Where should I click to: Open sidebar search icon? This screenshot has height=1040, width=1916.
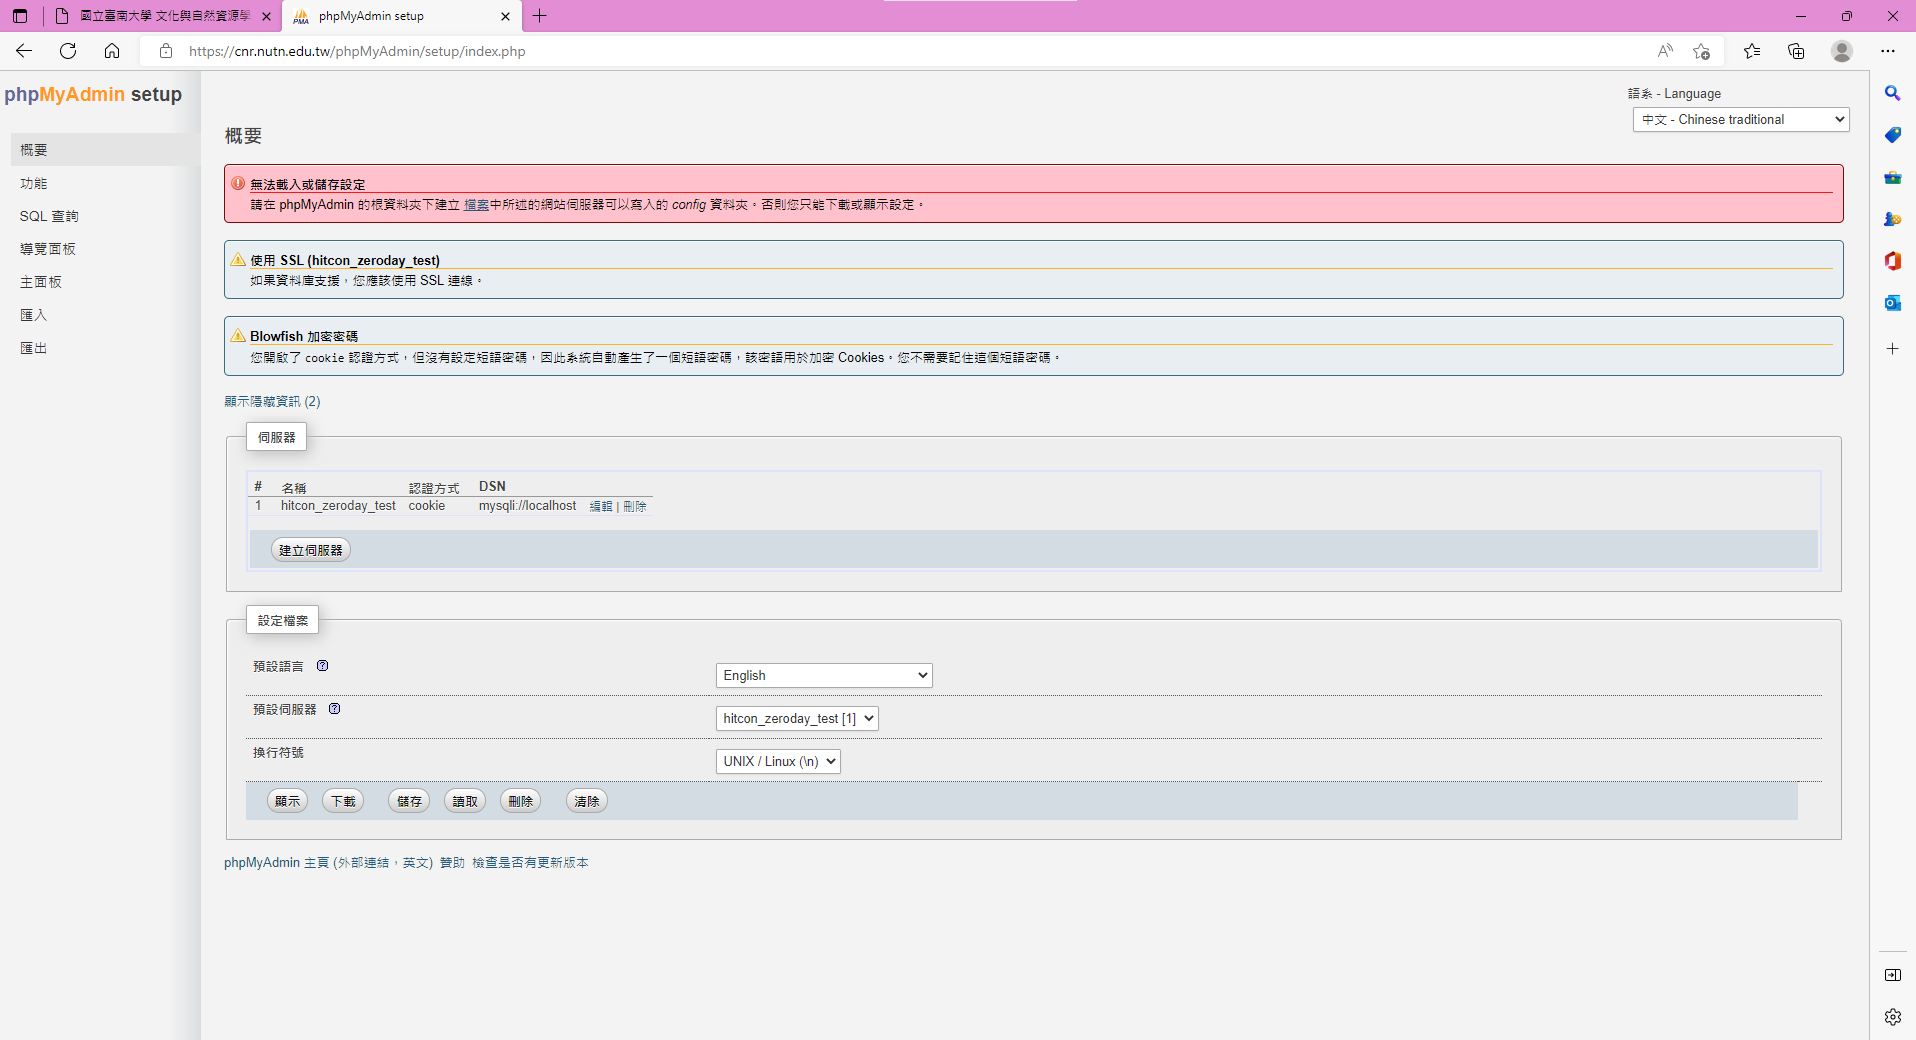(1893, 93)
